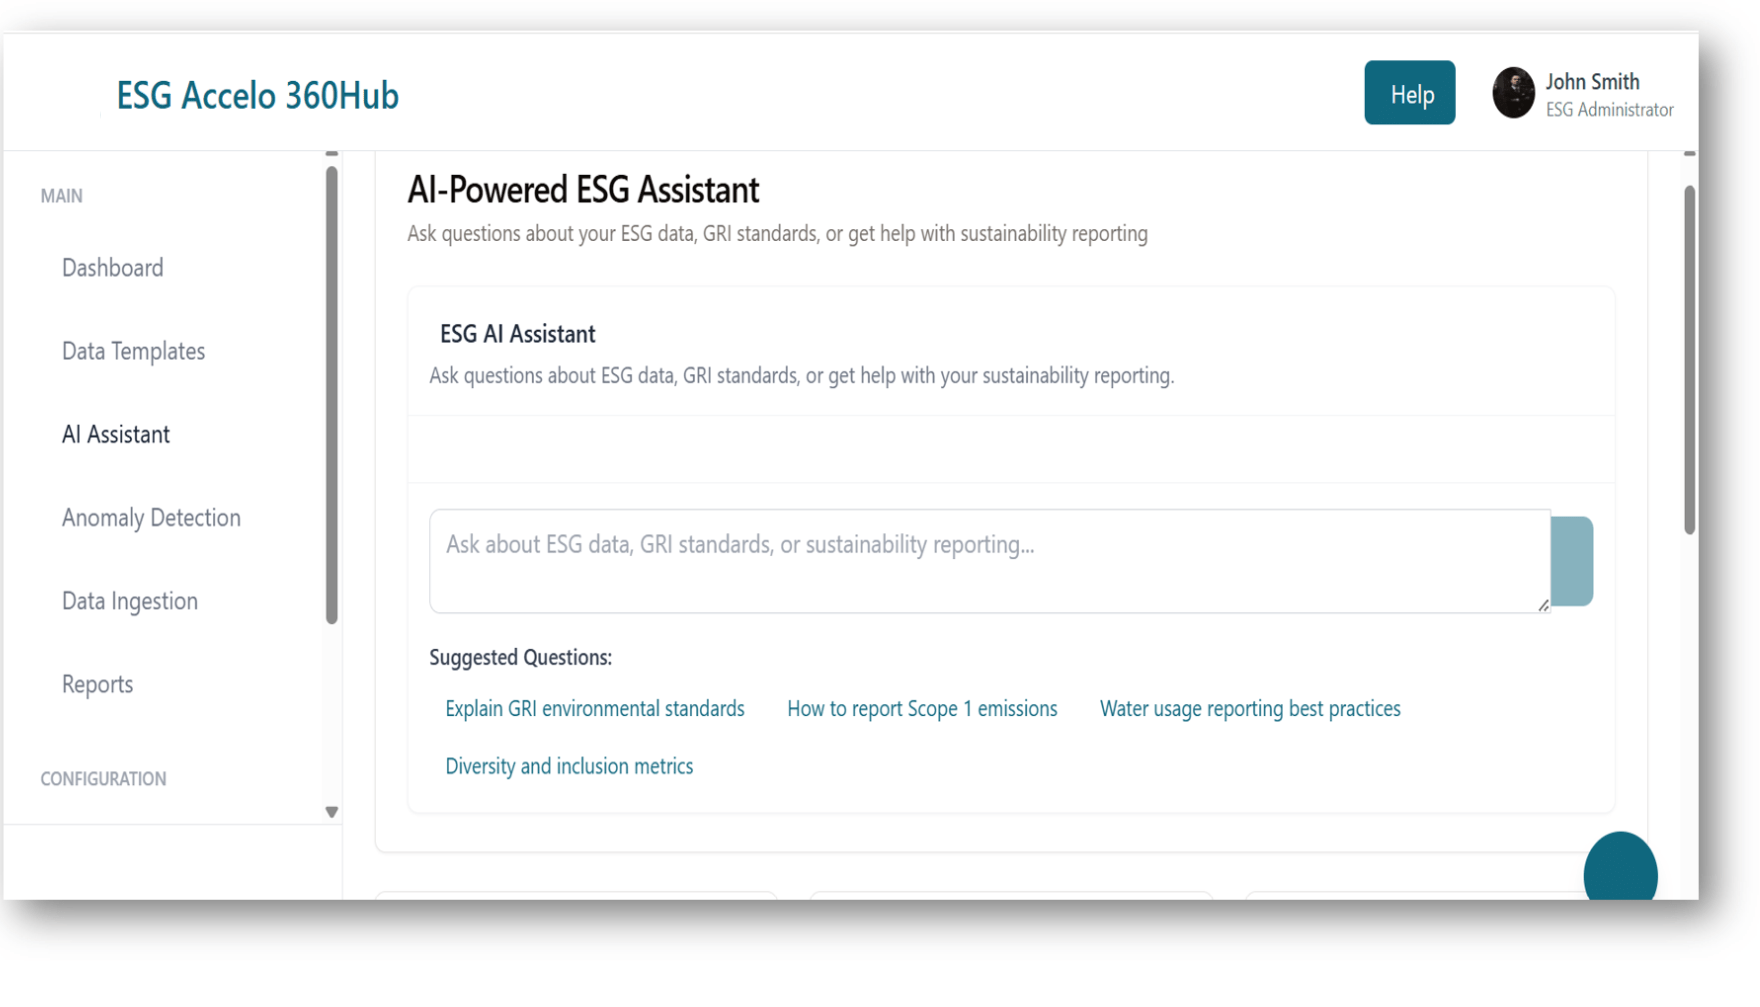Select "How to report Scope 1 emissions"
Image resolution: width=1760 pixels, height=1007 pixels.
tap(921, 709)
